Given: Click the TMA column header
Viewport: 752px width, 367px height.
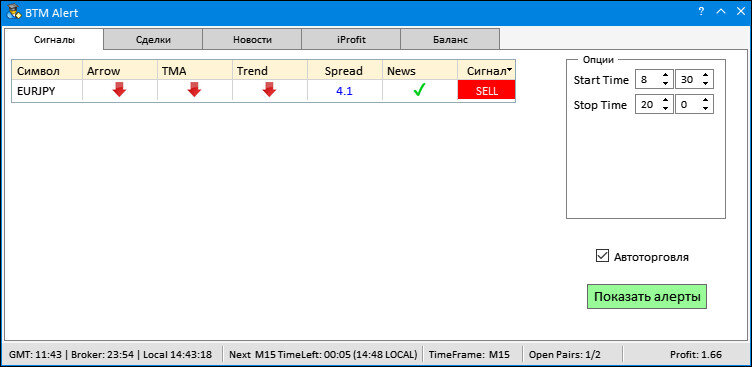Looking at the screenshot, I should tap(195, 71).
